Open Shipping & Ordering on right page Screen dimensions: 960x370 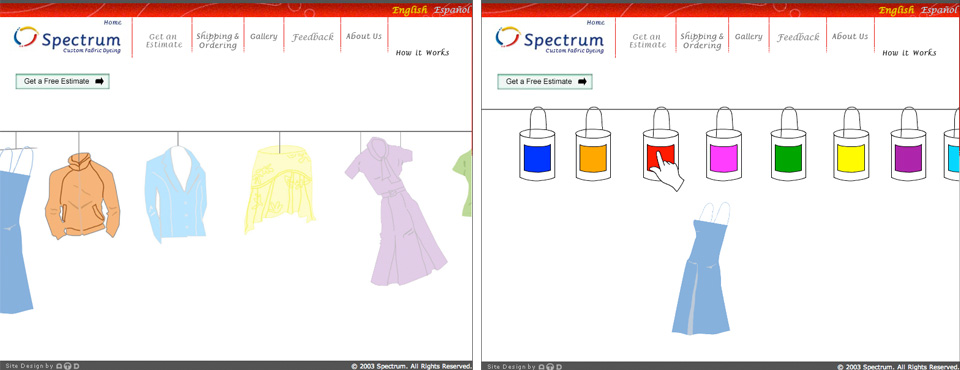702,41
